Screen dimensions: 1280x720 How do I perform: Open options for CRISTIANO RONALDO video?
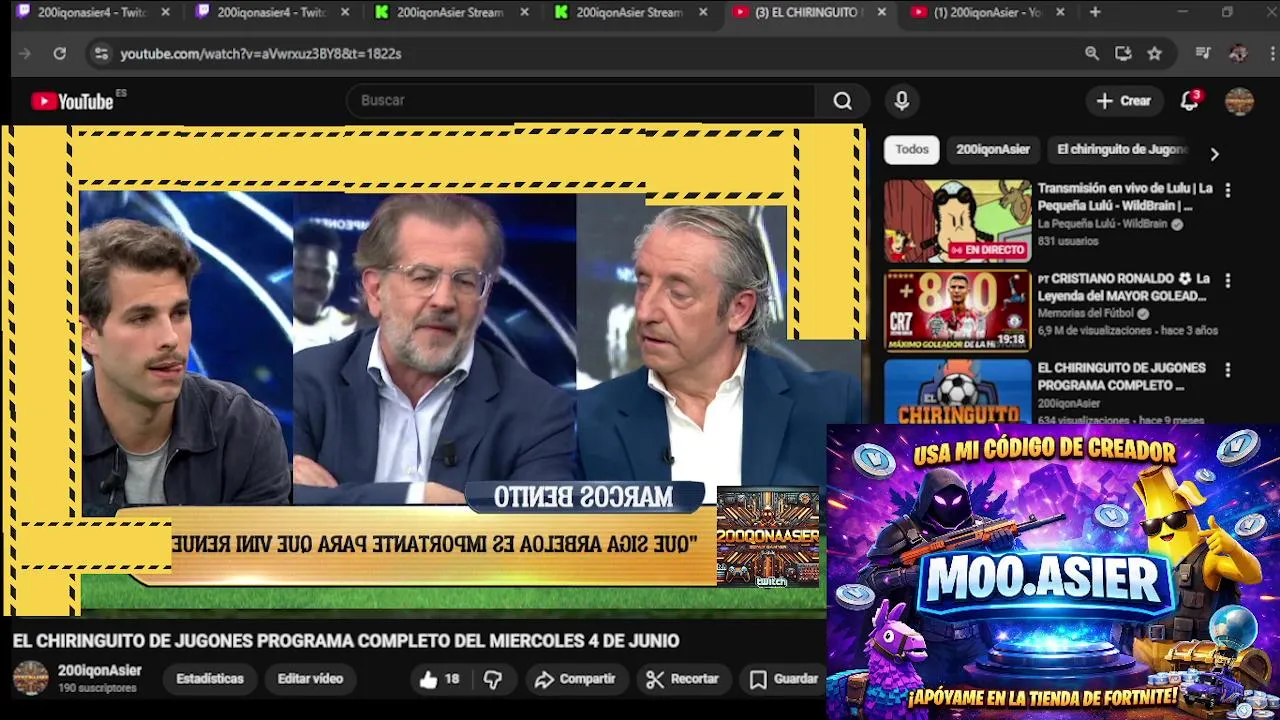pos(1228,280)
